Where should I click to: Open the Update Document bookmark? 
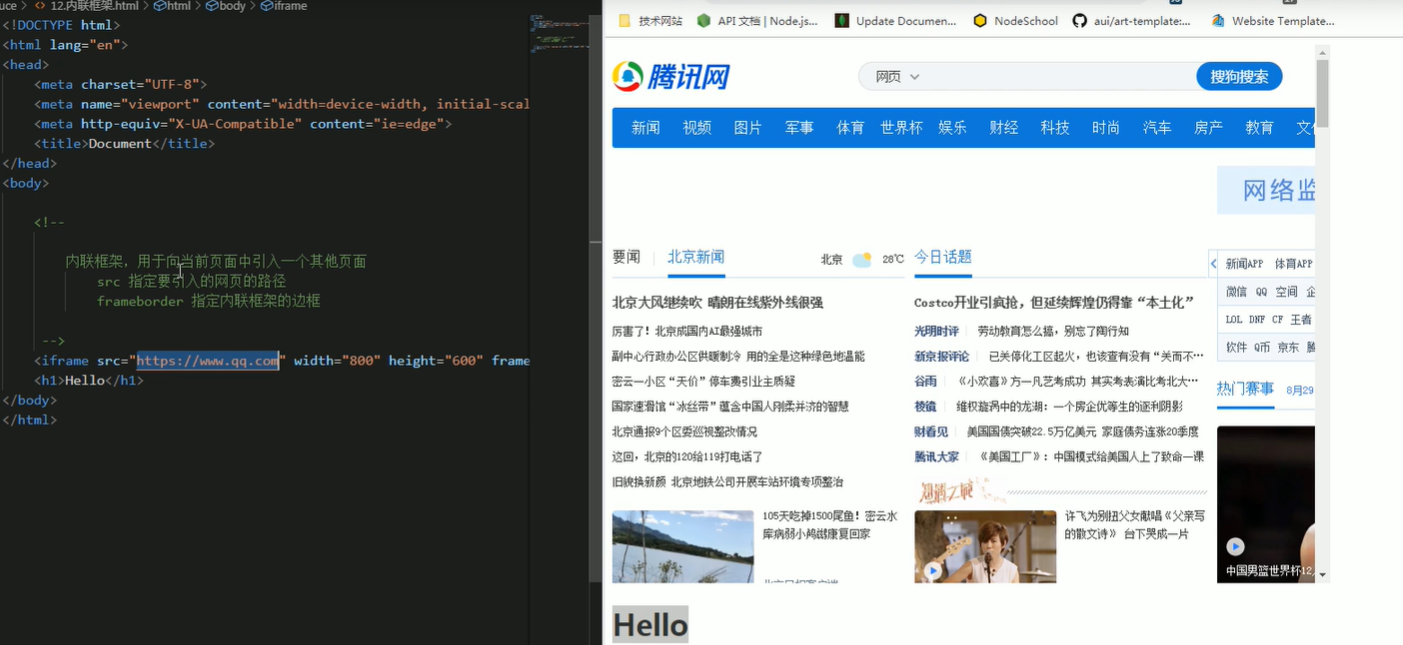pos(895,21)
